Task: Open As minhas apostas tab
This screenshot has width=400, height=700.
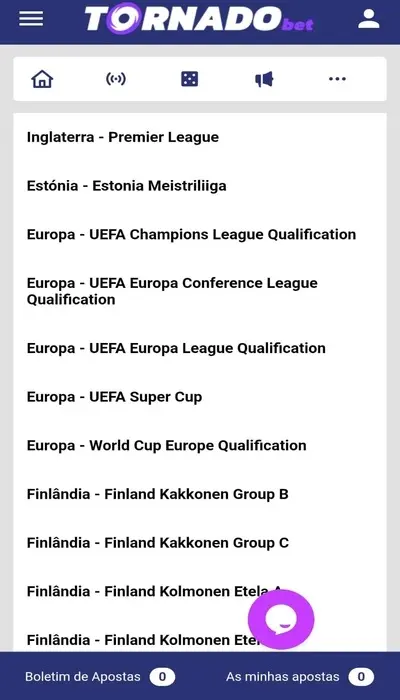Action: pos(300,677)
